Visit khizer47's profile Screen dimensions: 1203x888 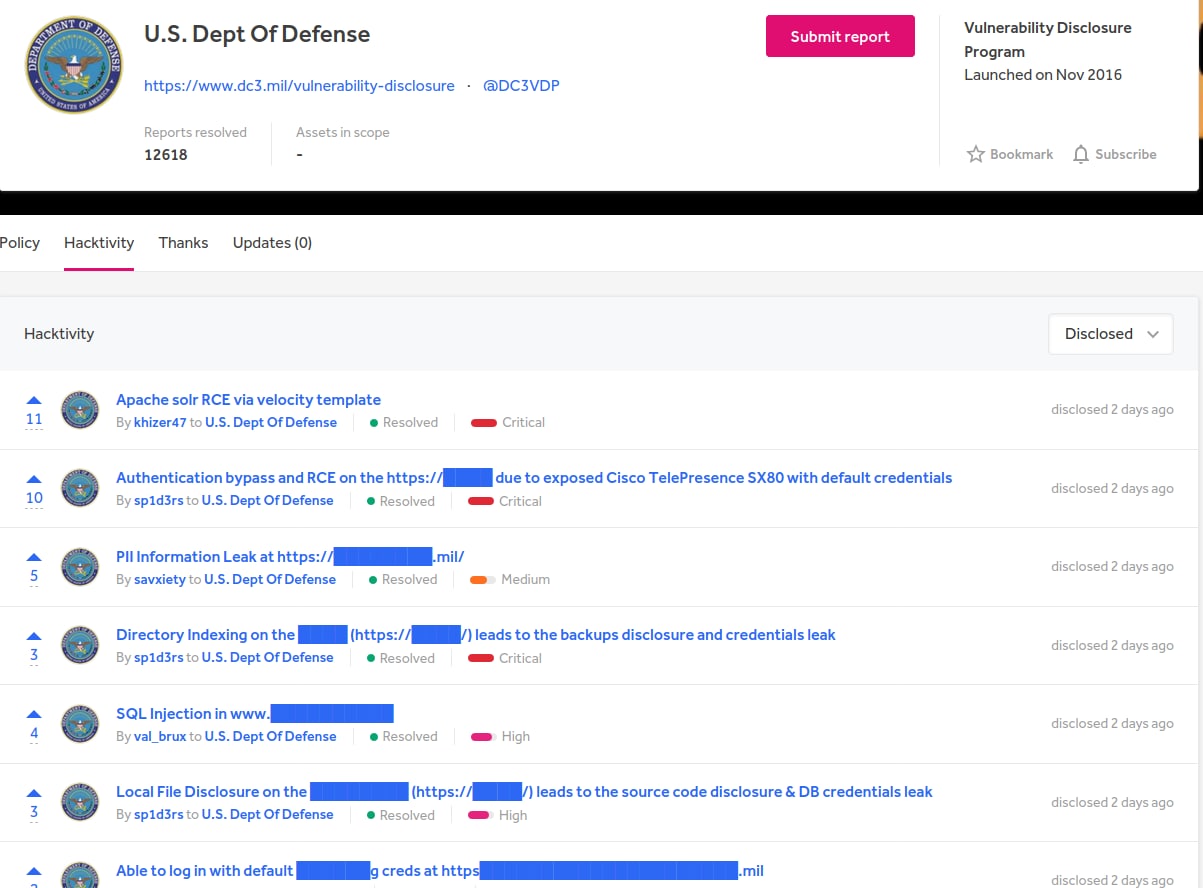click(160, 423)
